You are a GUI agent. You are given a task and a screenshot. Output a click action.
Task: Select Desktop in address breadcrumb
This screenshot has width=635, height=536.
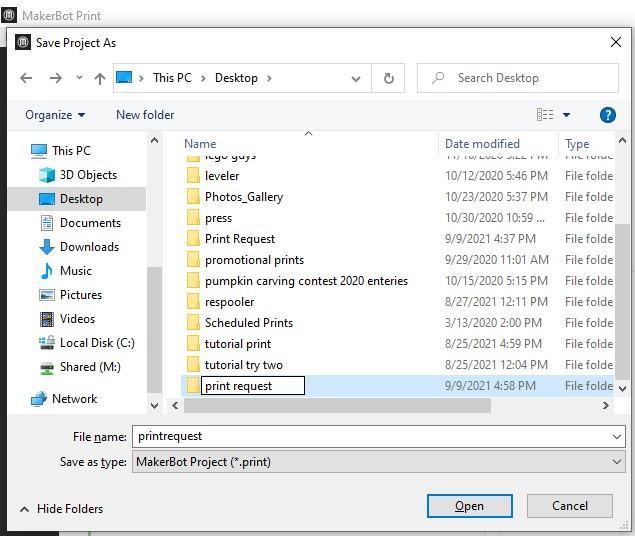point(236,78)
